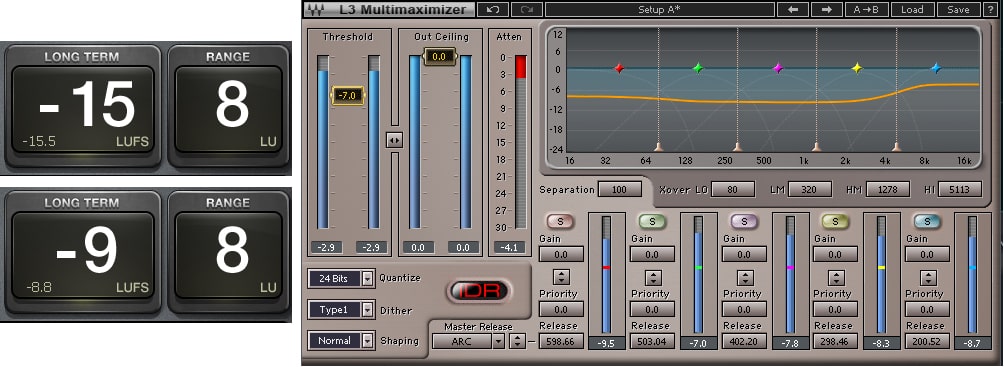
Task: Click the yellow band Release field 298.46
Action: (x=836, y=341)
